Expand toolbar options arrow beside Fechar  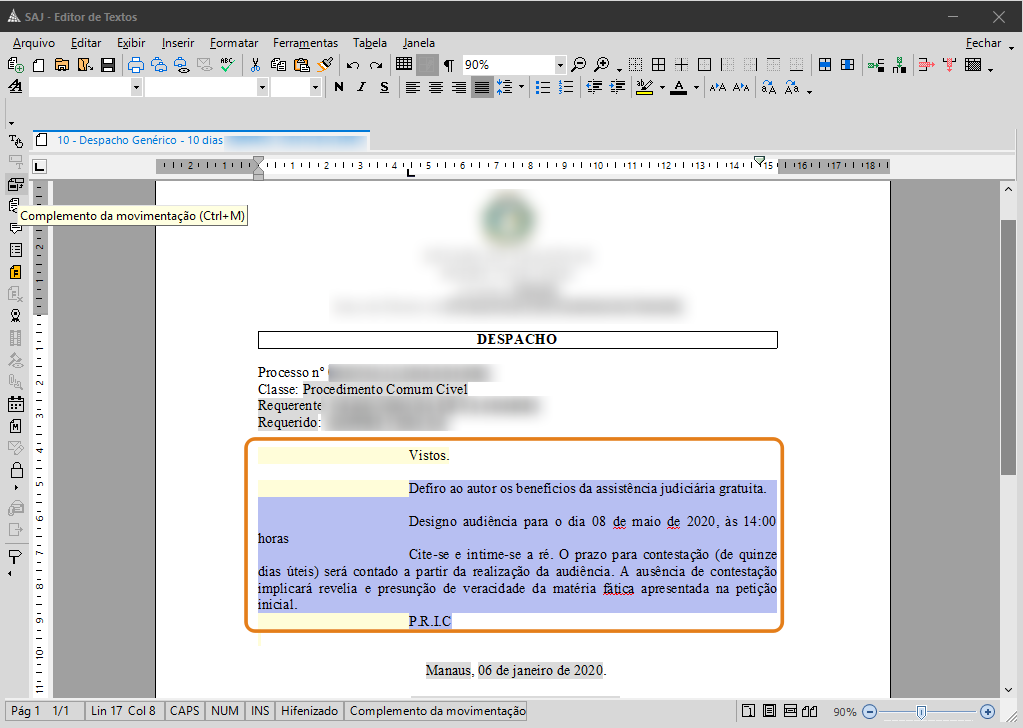click(1012, 48)
